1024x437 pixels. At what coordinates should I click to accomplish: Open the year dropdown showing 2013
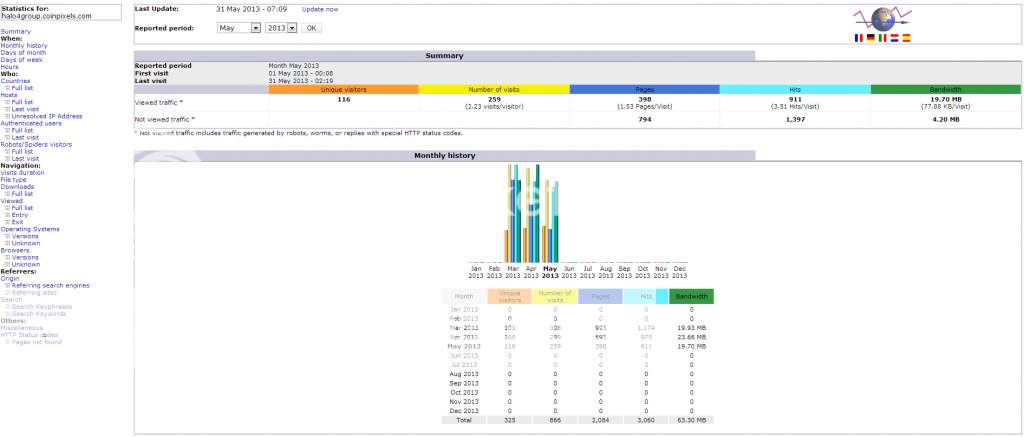[x=282, y=28]
